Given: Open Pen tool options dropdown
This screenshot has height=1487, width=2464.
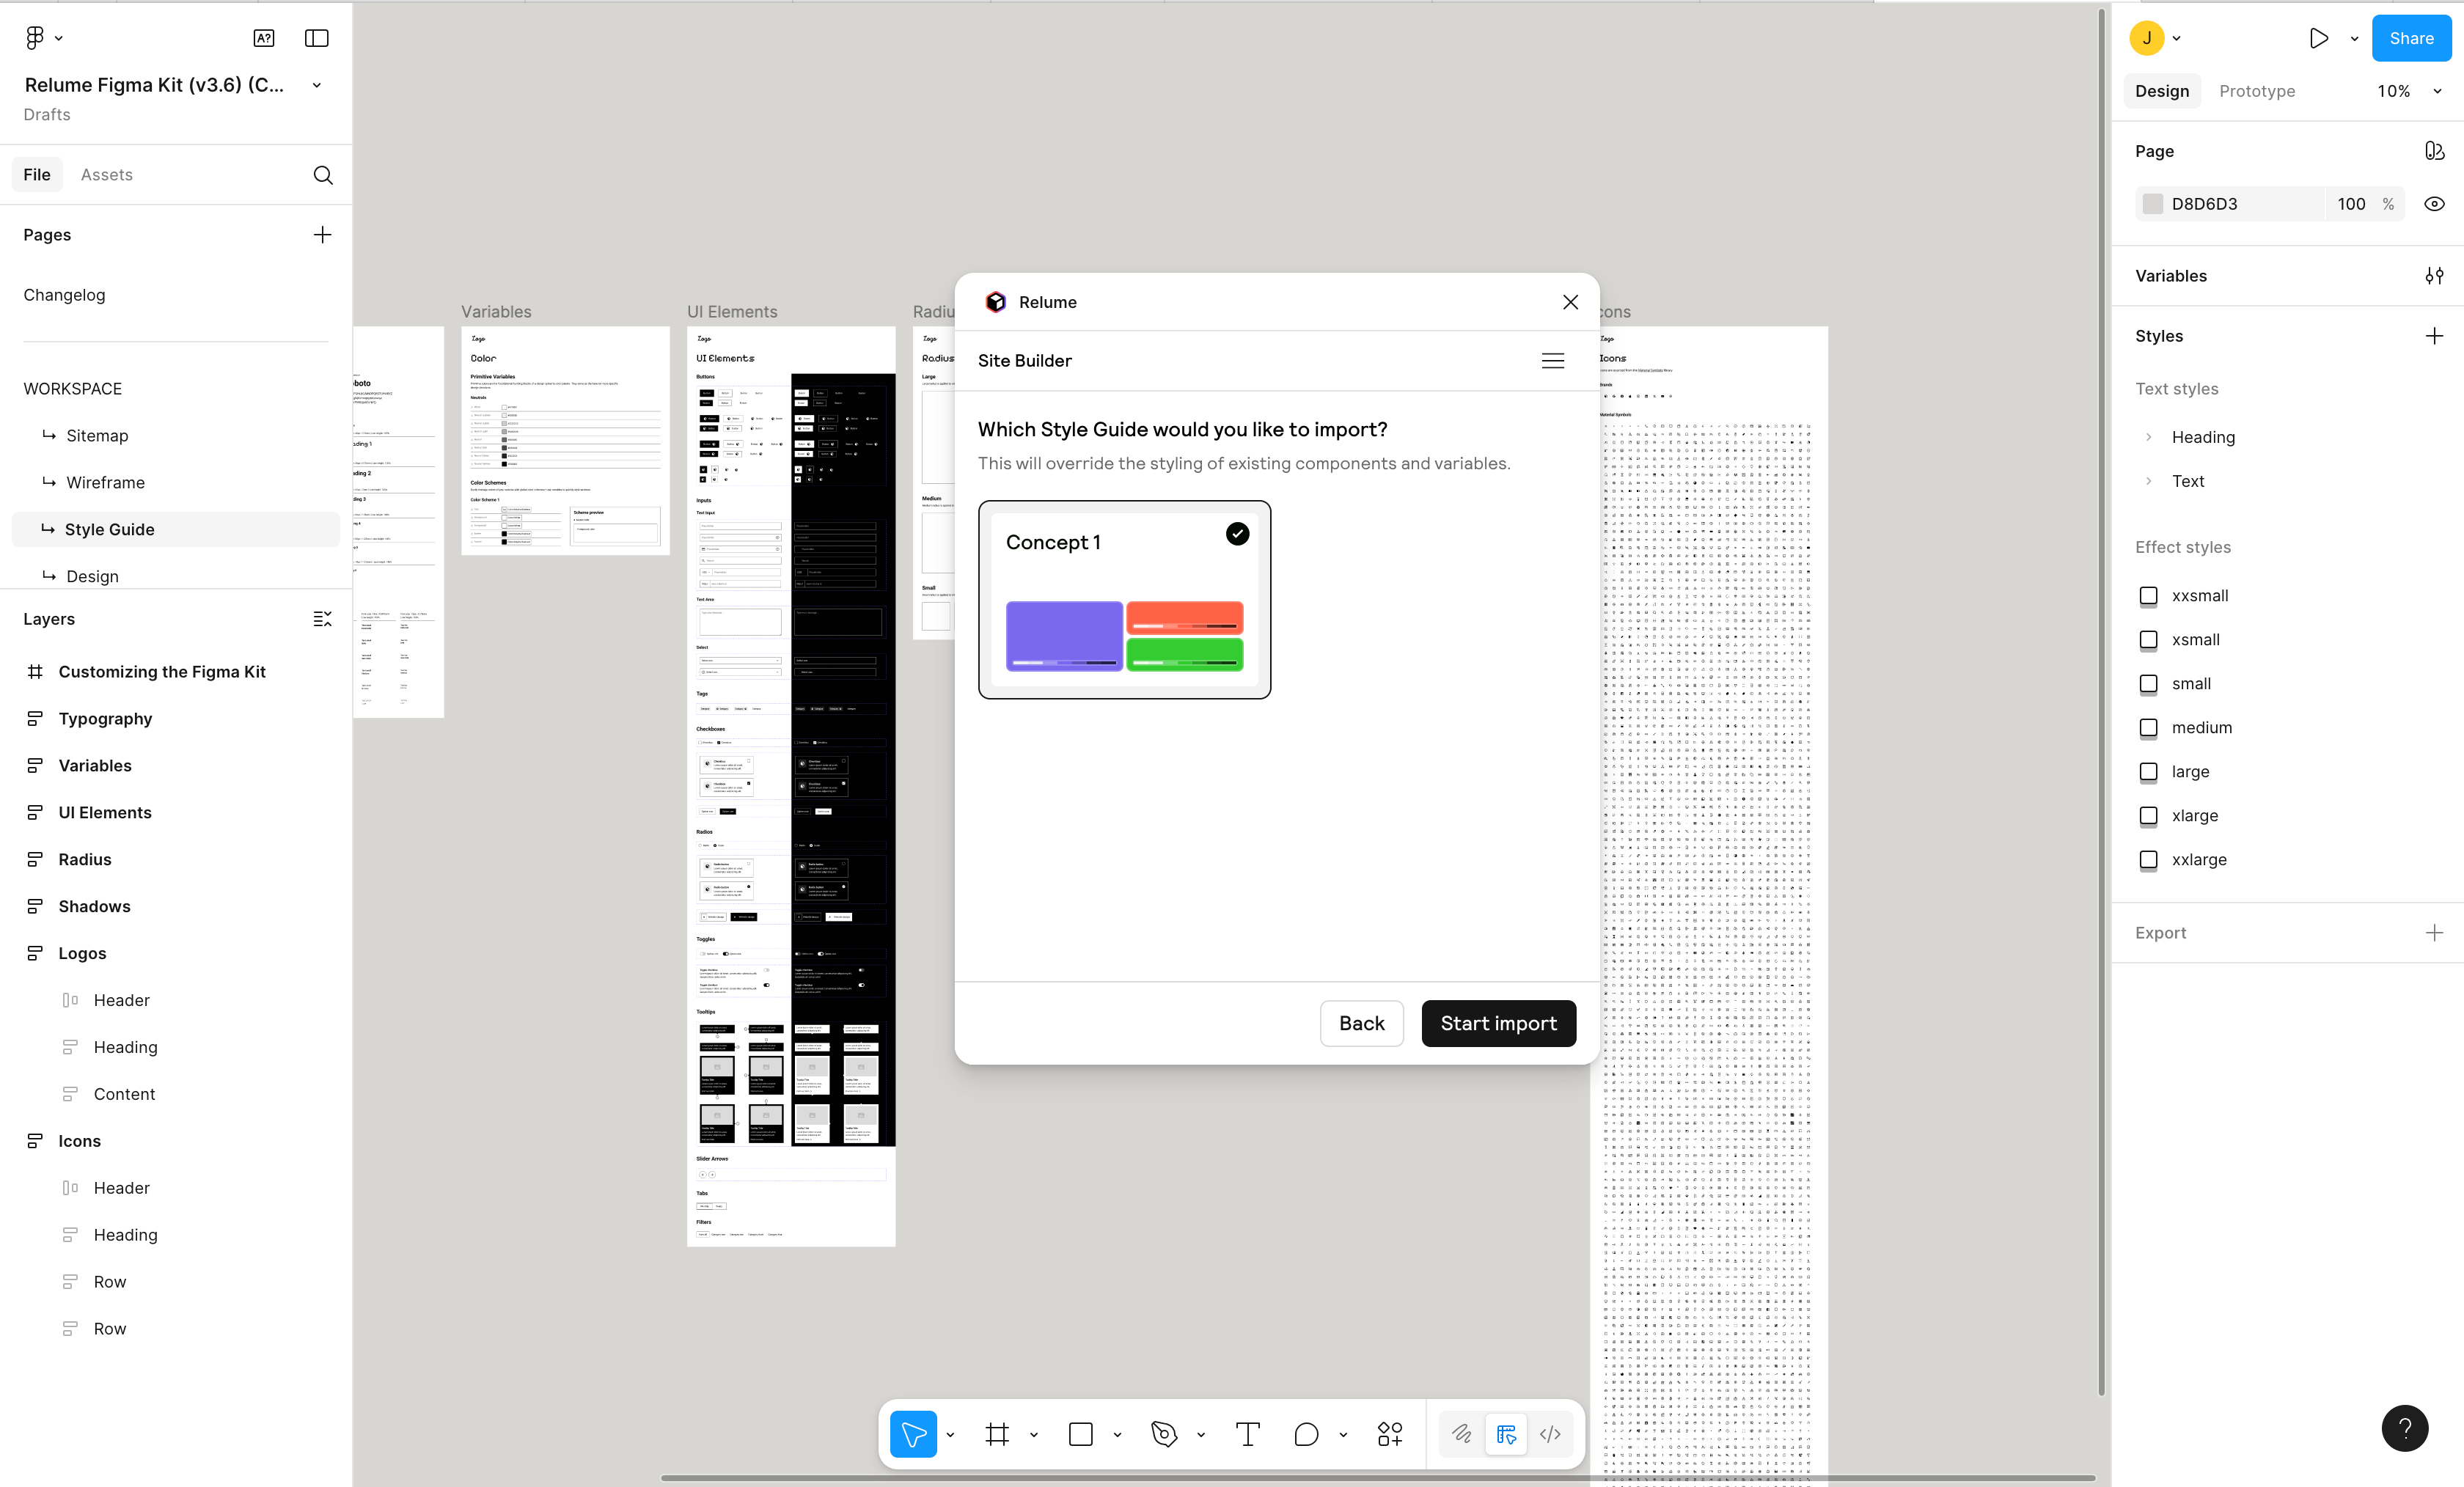Looking at the screenshot, I should pyautogui.click(x=1201, y=1434).
